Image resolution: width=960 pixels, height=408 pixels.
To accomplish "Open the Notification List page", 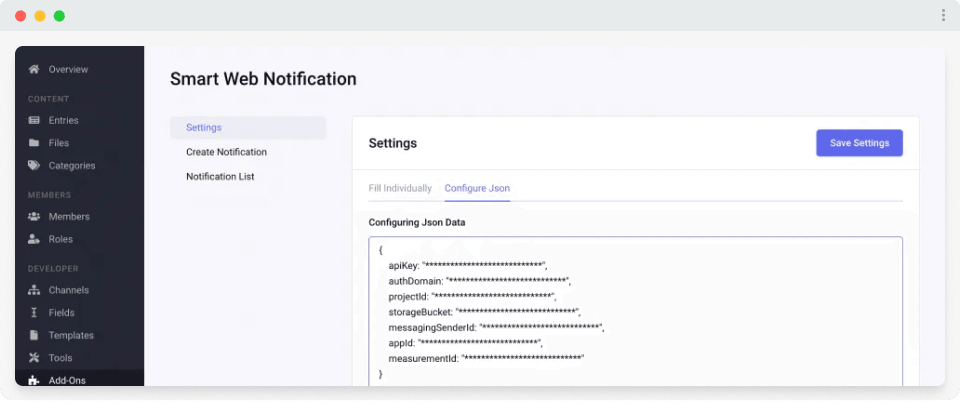I will 220,176.
